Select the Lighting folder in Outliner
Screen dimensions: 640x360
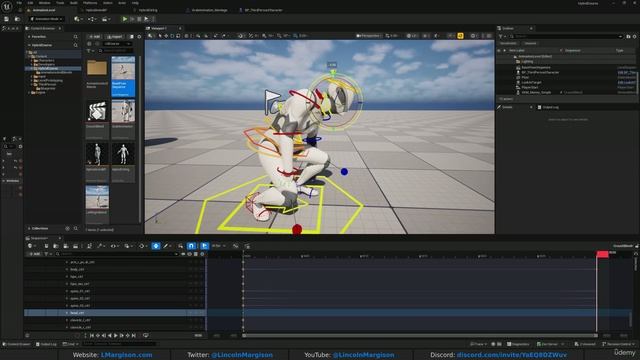coord(527,62)
